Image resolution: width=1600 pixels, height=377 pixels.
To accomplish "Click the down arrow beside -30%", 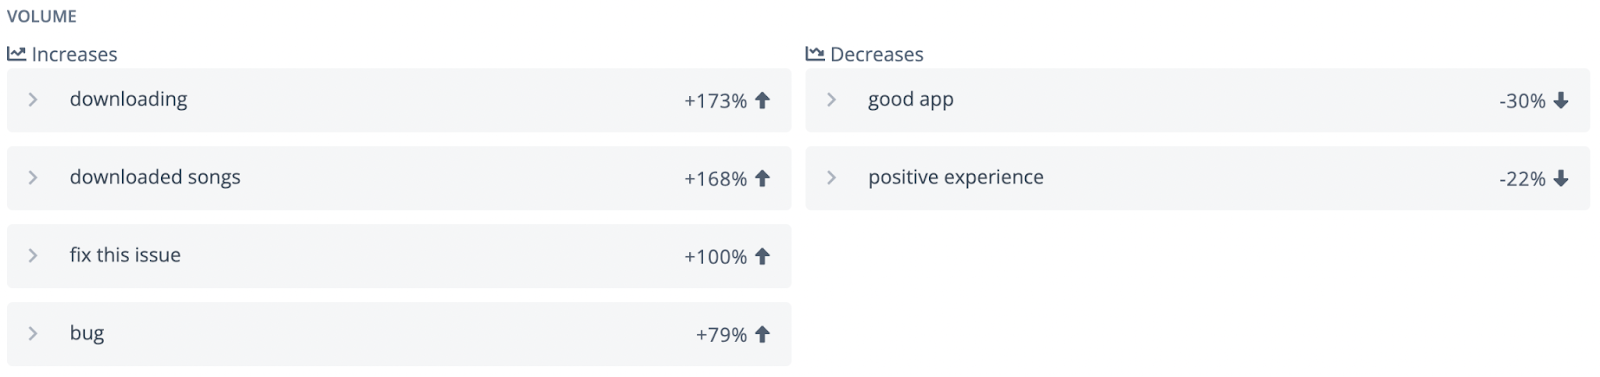I will (x=1561, y=100).
